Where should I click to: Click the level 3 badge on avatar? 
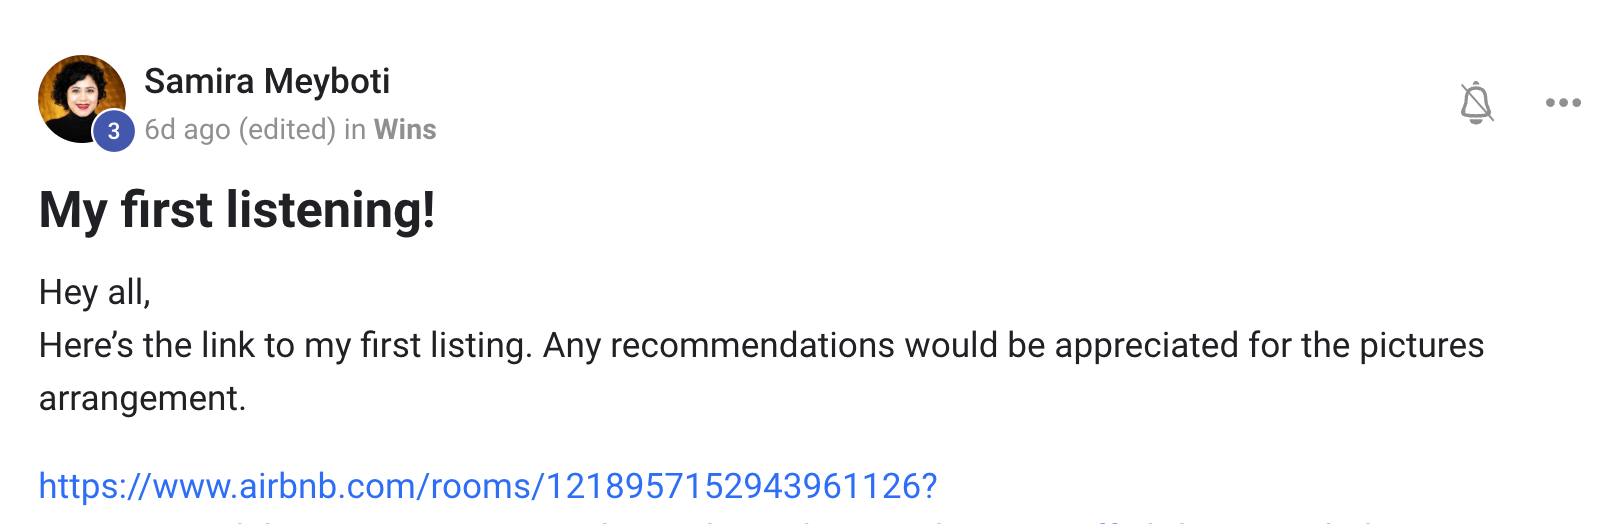pos(114,131)
